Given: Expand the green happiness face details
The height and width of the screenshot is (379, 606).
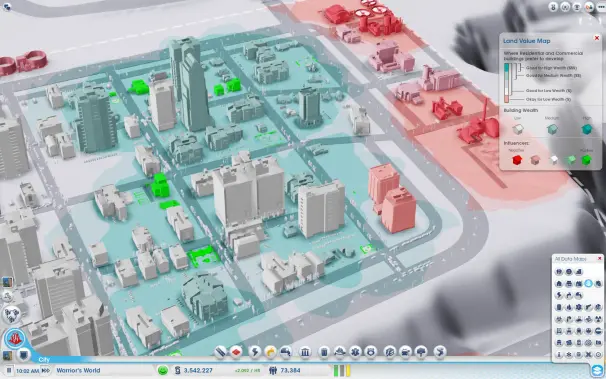Looking at the screenshot, I should coord(163,371).
